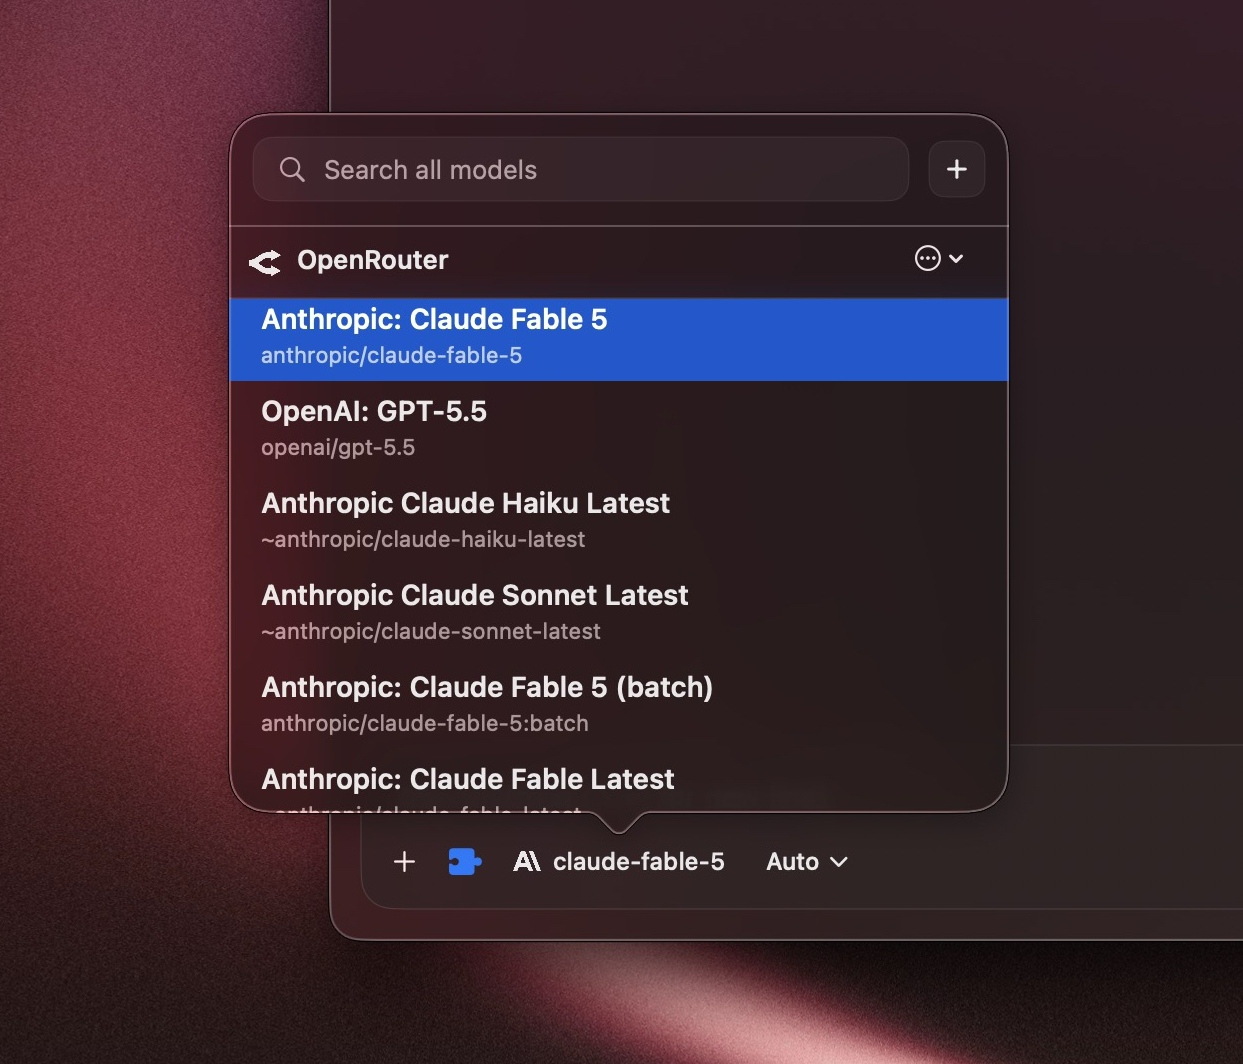Pick Anthropic: Claude Fable 5 (batch)
1243x1064 pixels.
click(x=619, y=705)
